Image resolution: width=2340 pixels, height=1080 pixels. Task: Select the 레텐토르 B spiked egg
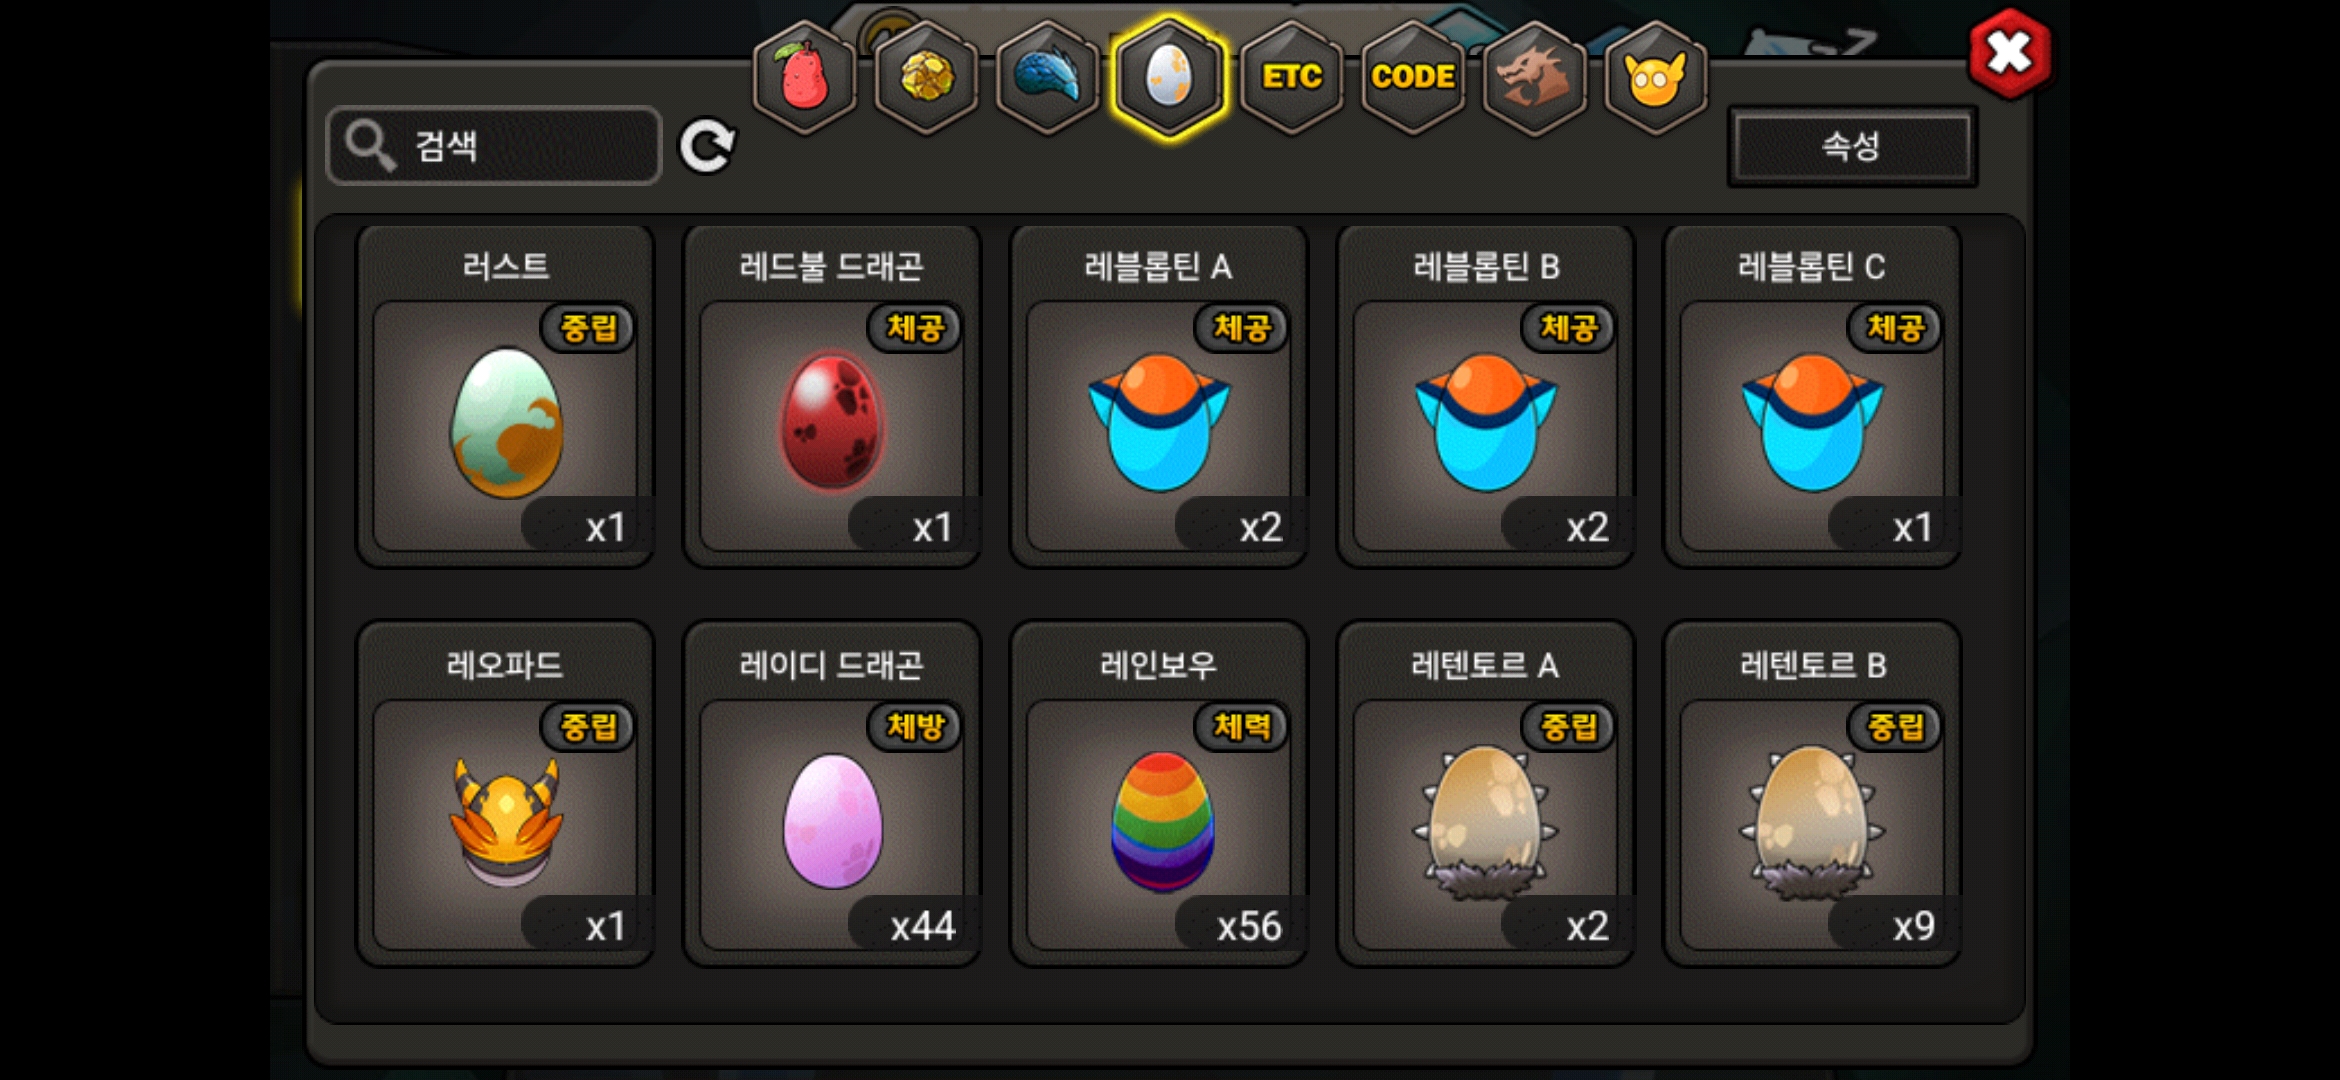click(x=1812, y=794)
